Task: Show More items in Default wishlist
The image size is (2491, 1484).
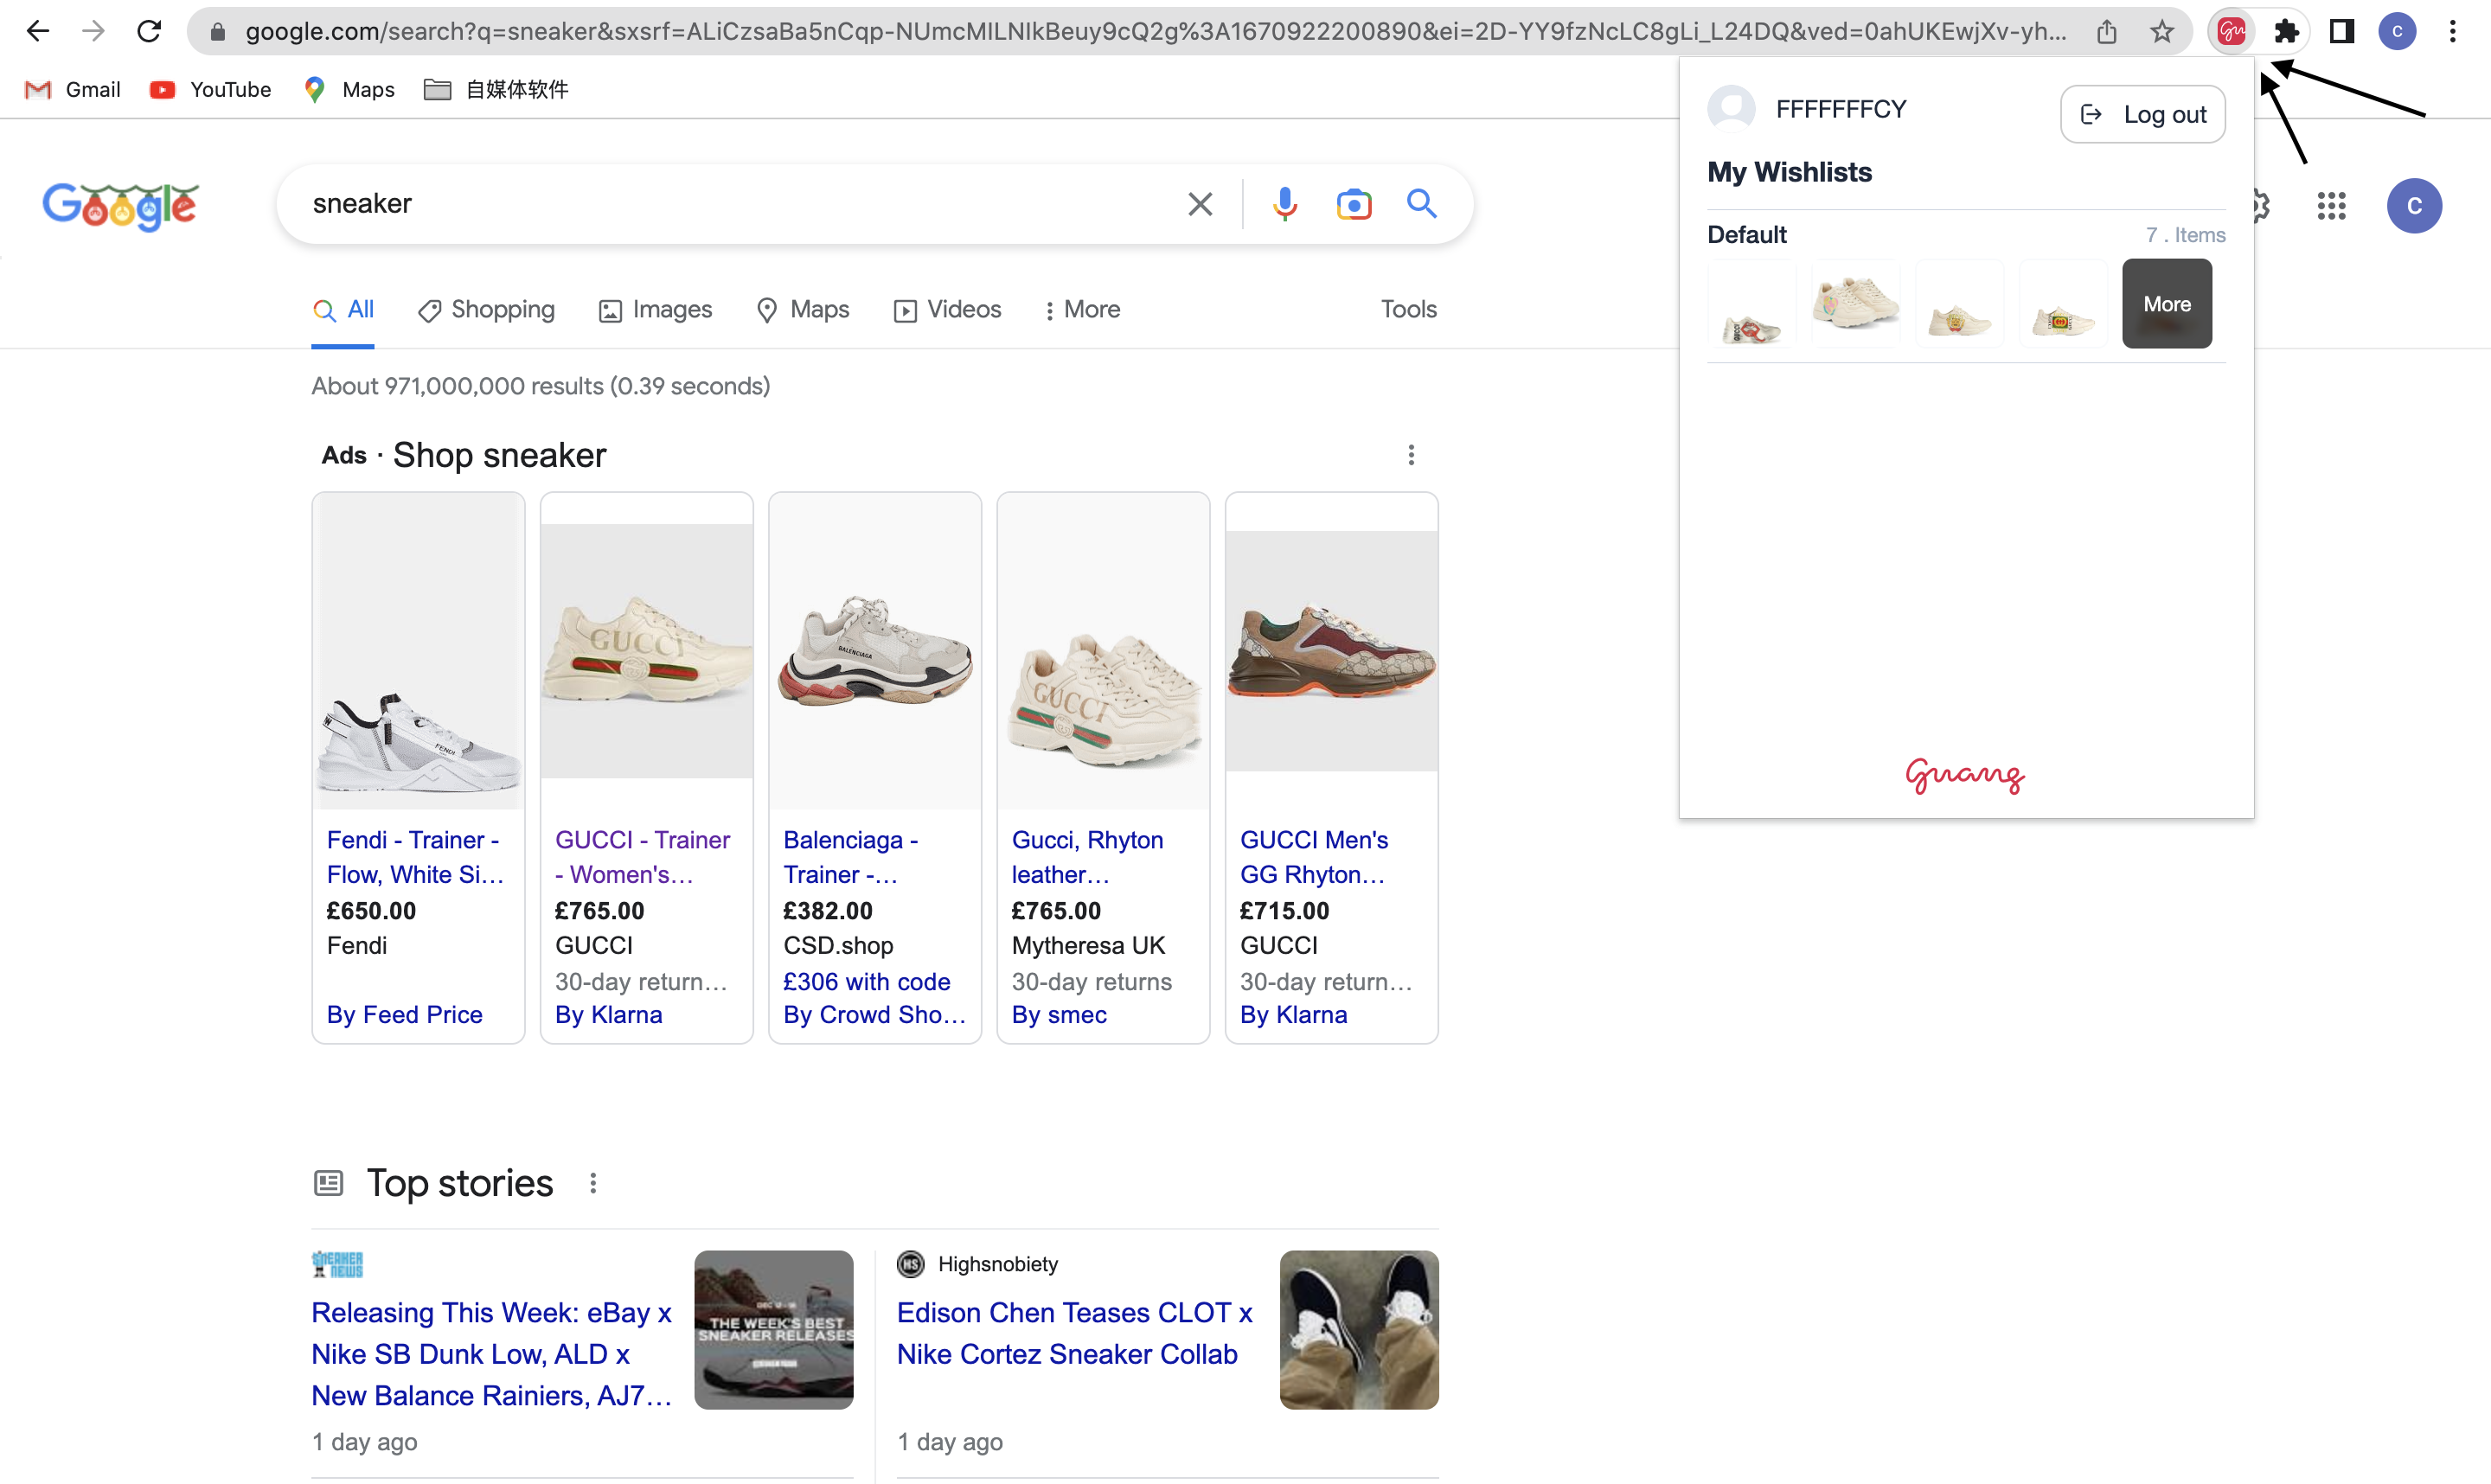Action: pos(2167,304)
